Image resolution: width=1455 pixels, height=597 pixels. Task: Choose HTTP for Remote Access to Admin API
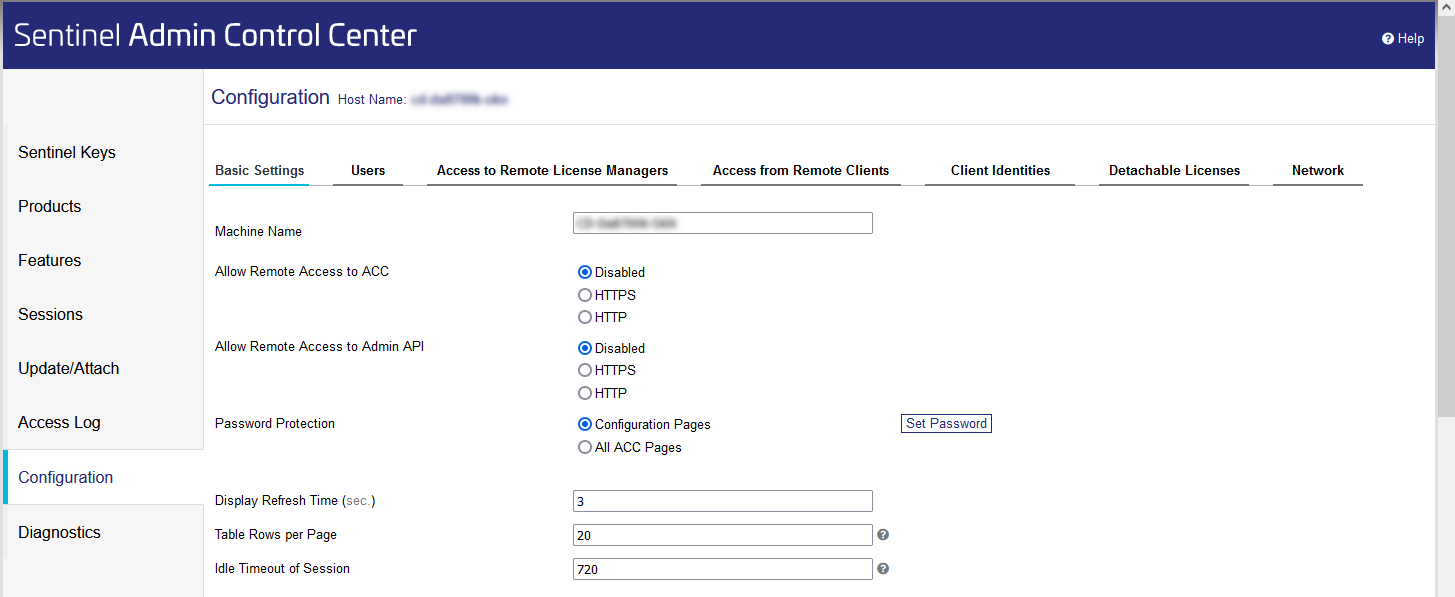coord(585,393)
